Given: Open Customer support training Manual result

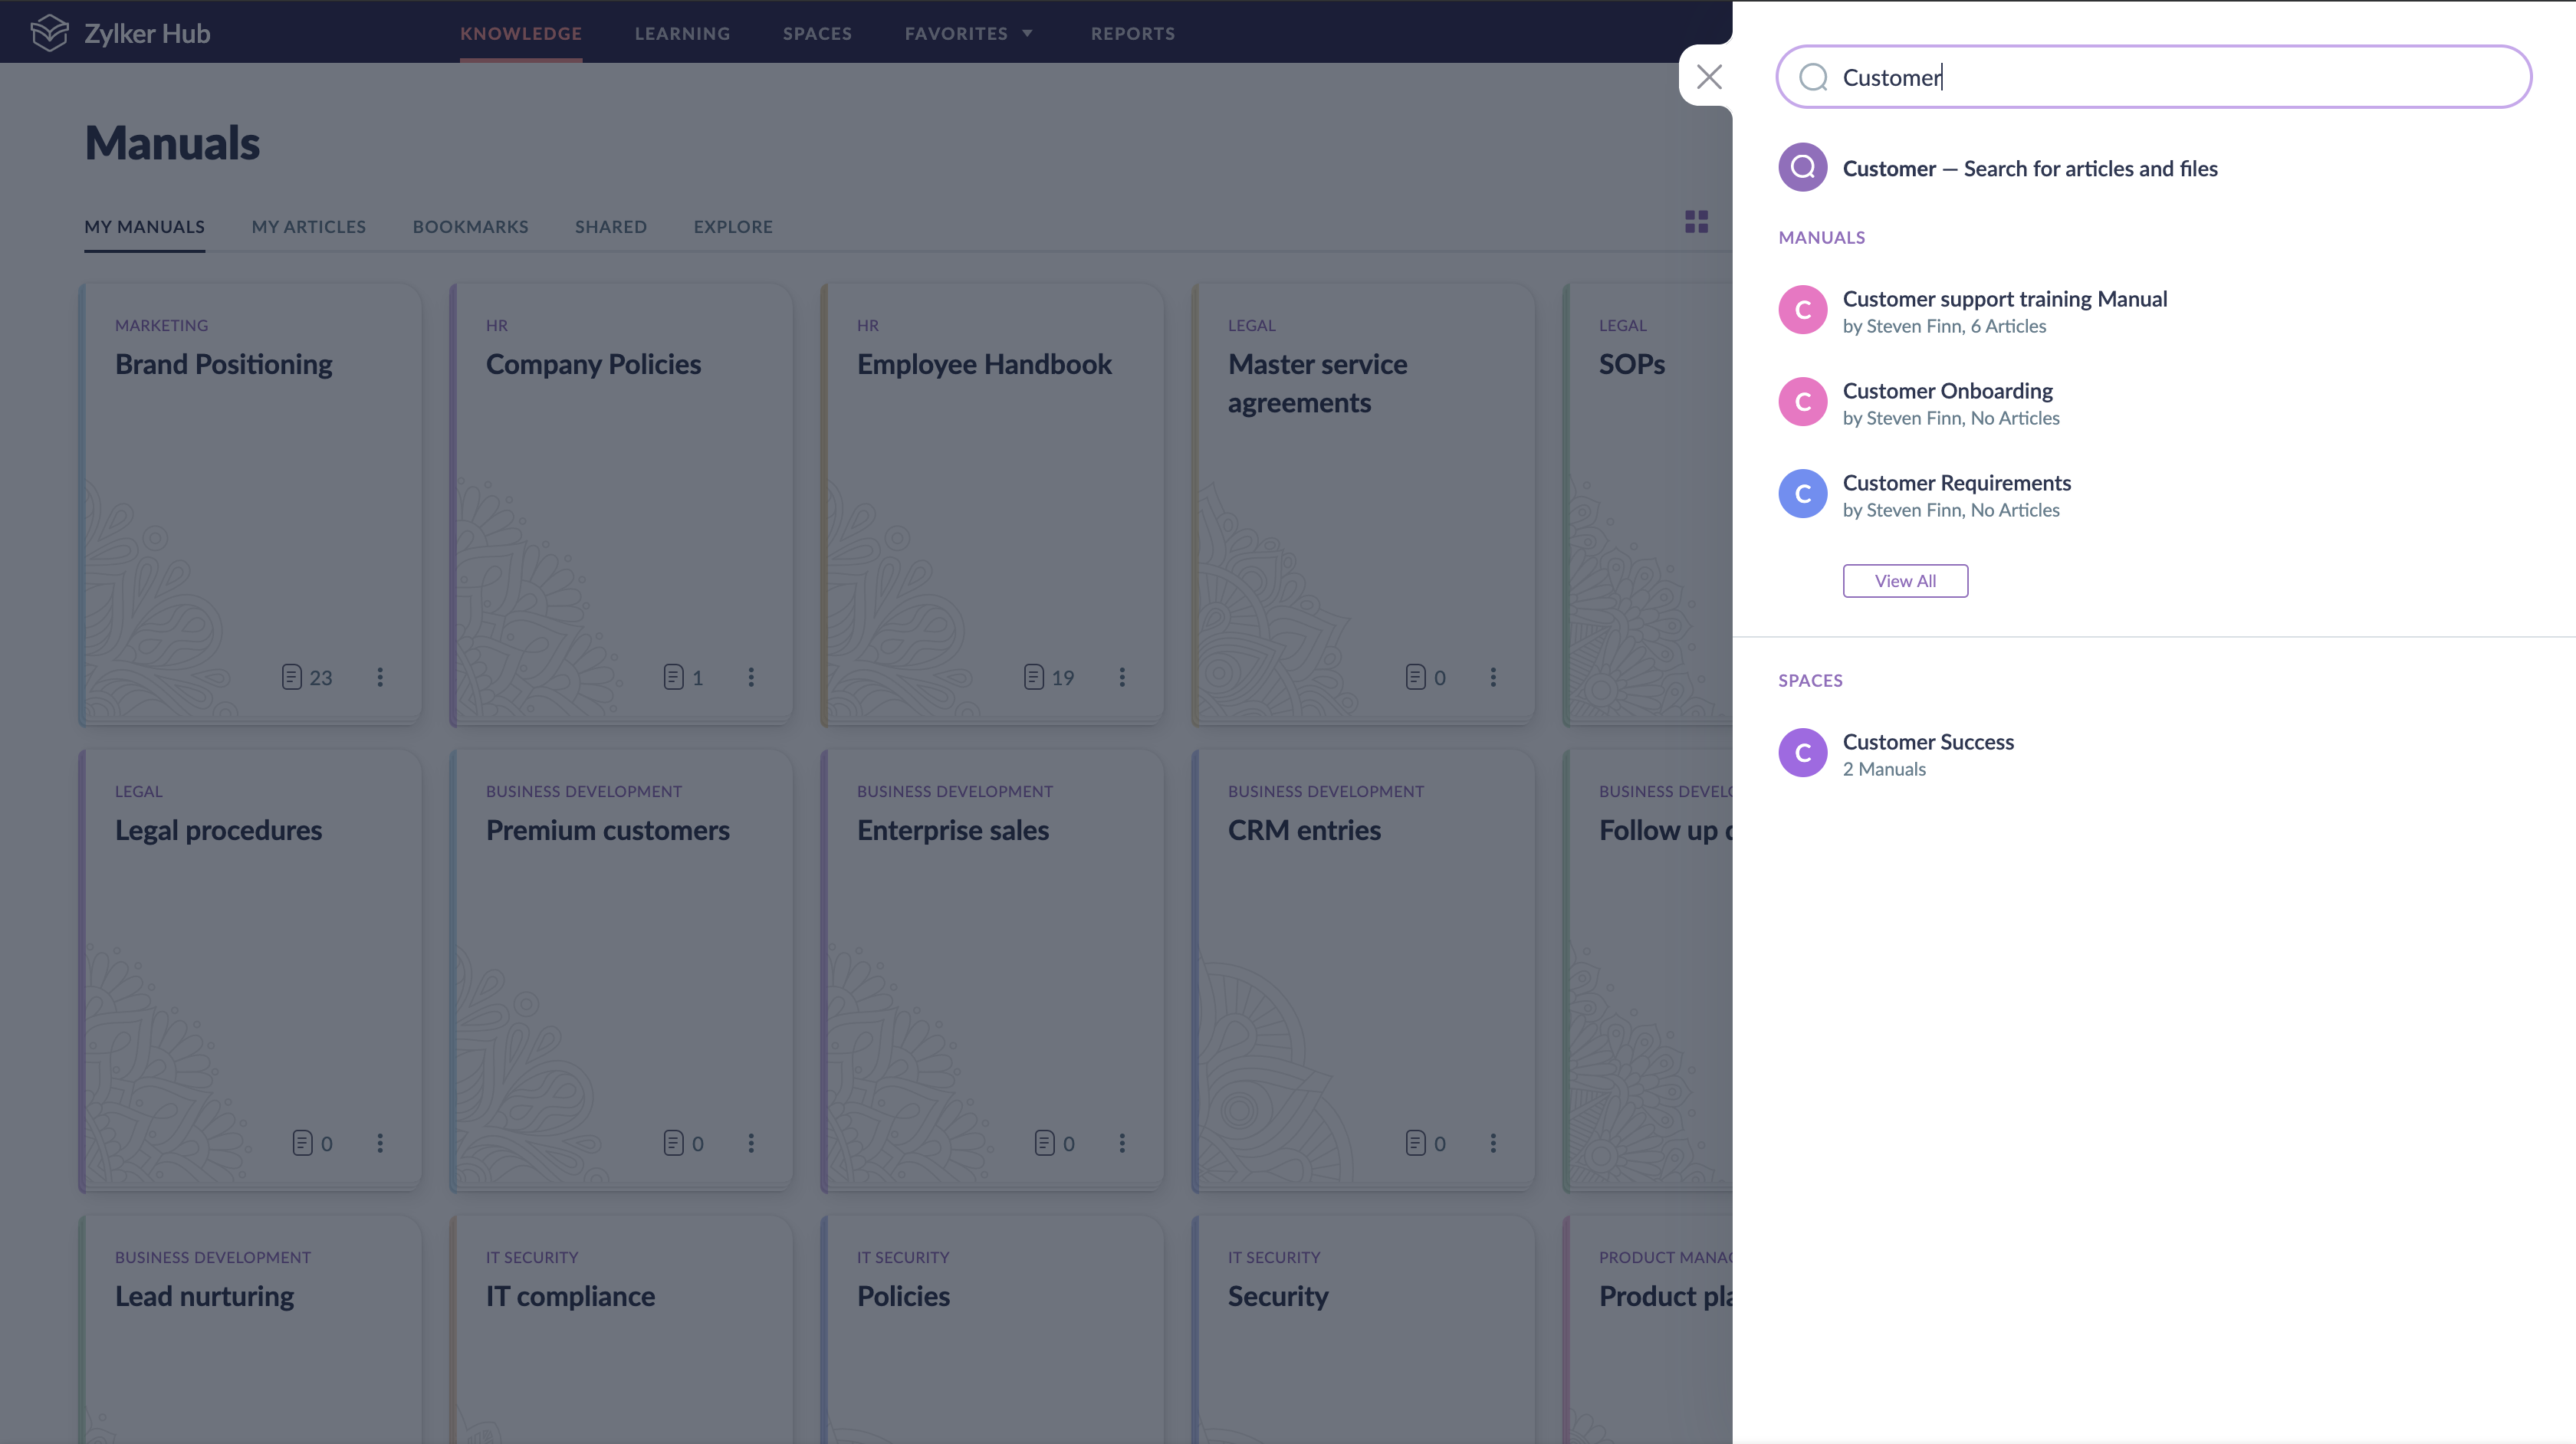Looking at the screenshot, I should click(x=2004, y=299).
